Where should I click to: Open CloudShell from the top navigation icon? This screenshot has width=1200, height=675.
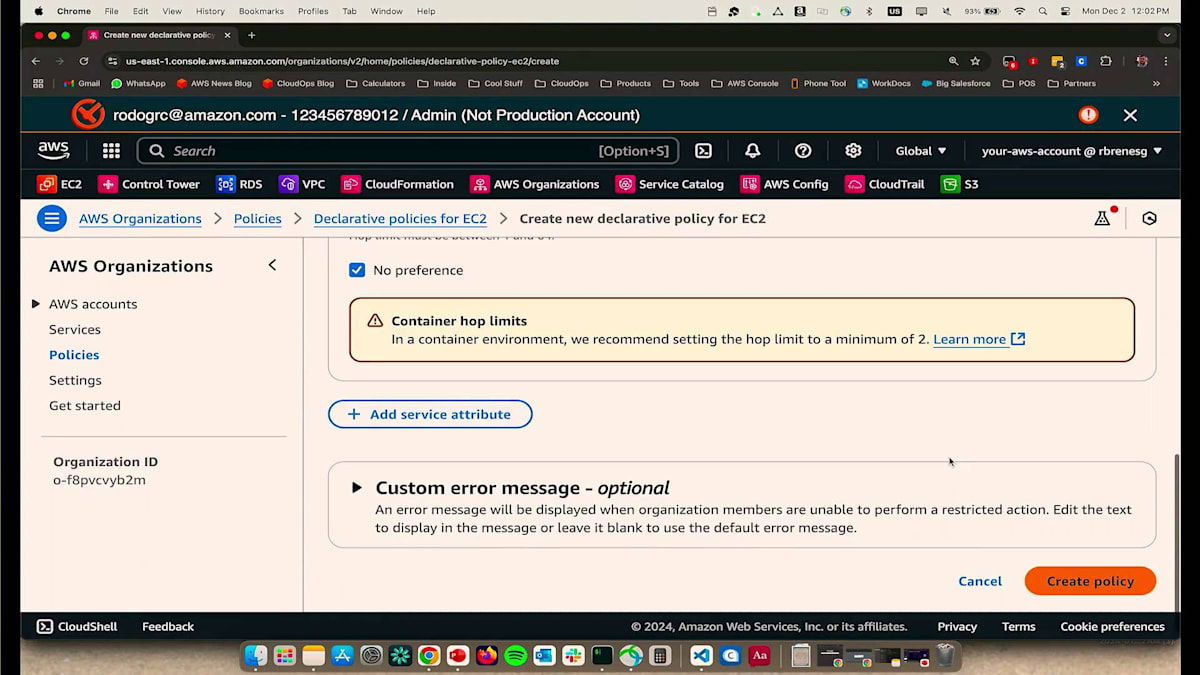704,151
